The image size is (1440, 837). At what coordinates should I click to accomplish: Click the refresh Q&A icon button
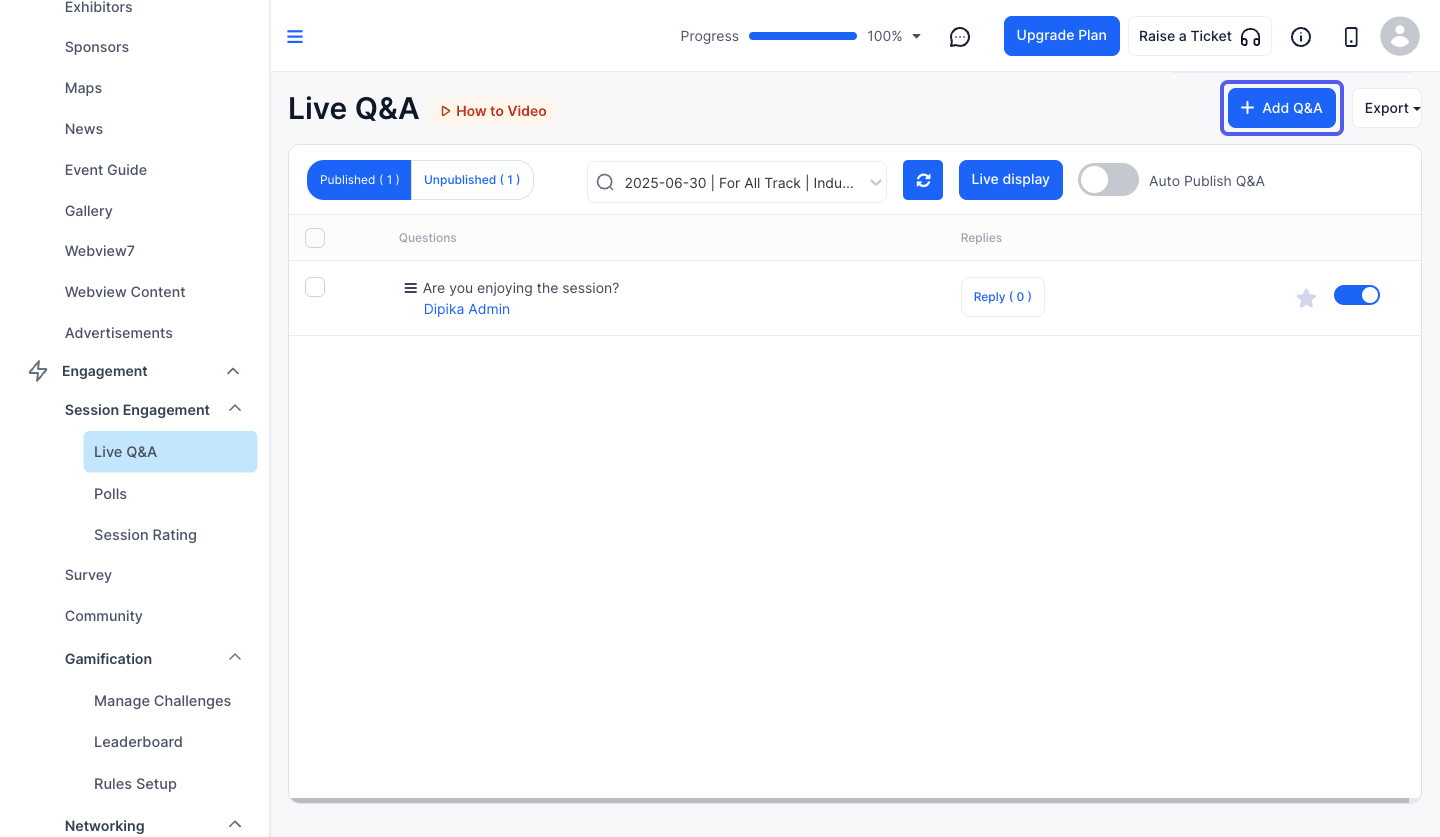click(x=923, y=180)
